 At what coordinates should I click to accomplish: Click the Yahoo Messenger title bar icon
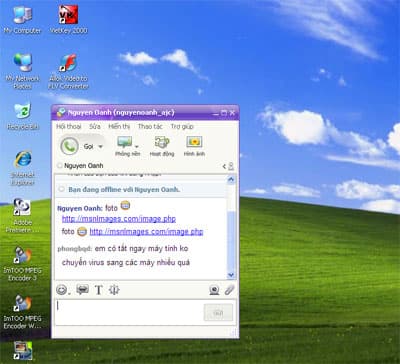[x=61, y=112]
